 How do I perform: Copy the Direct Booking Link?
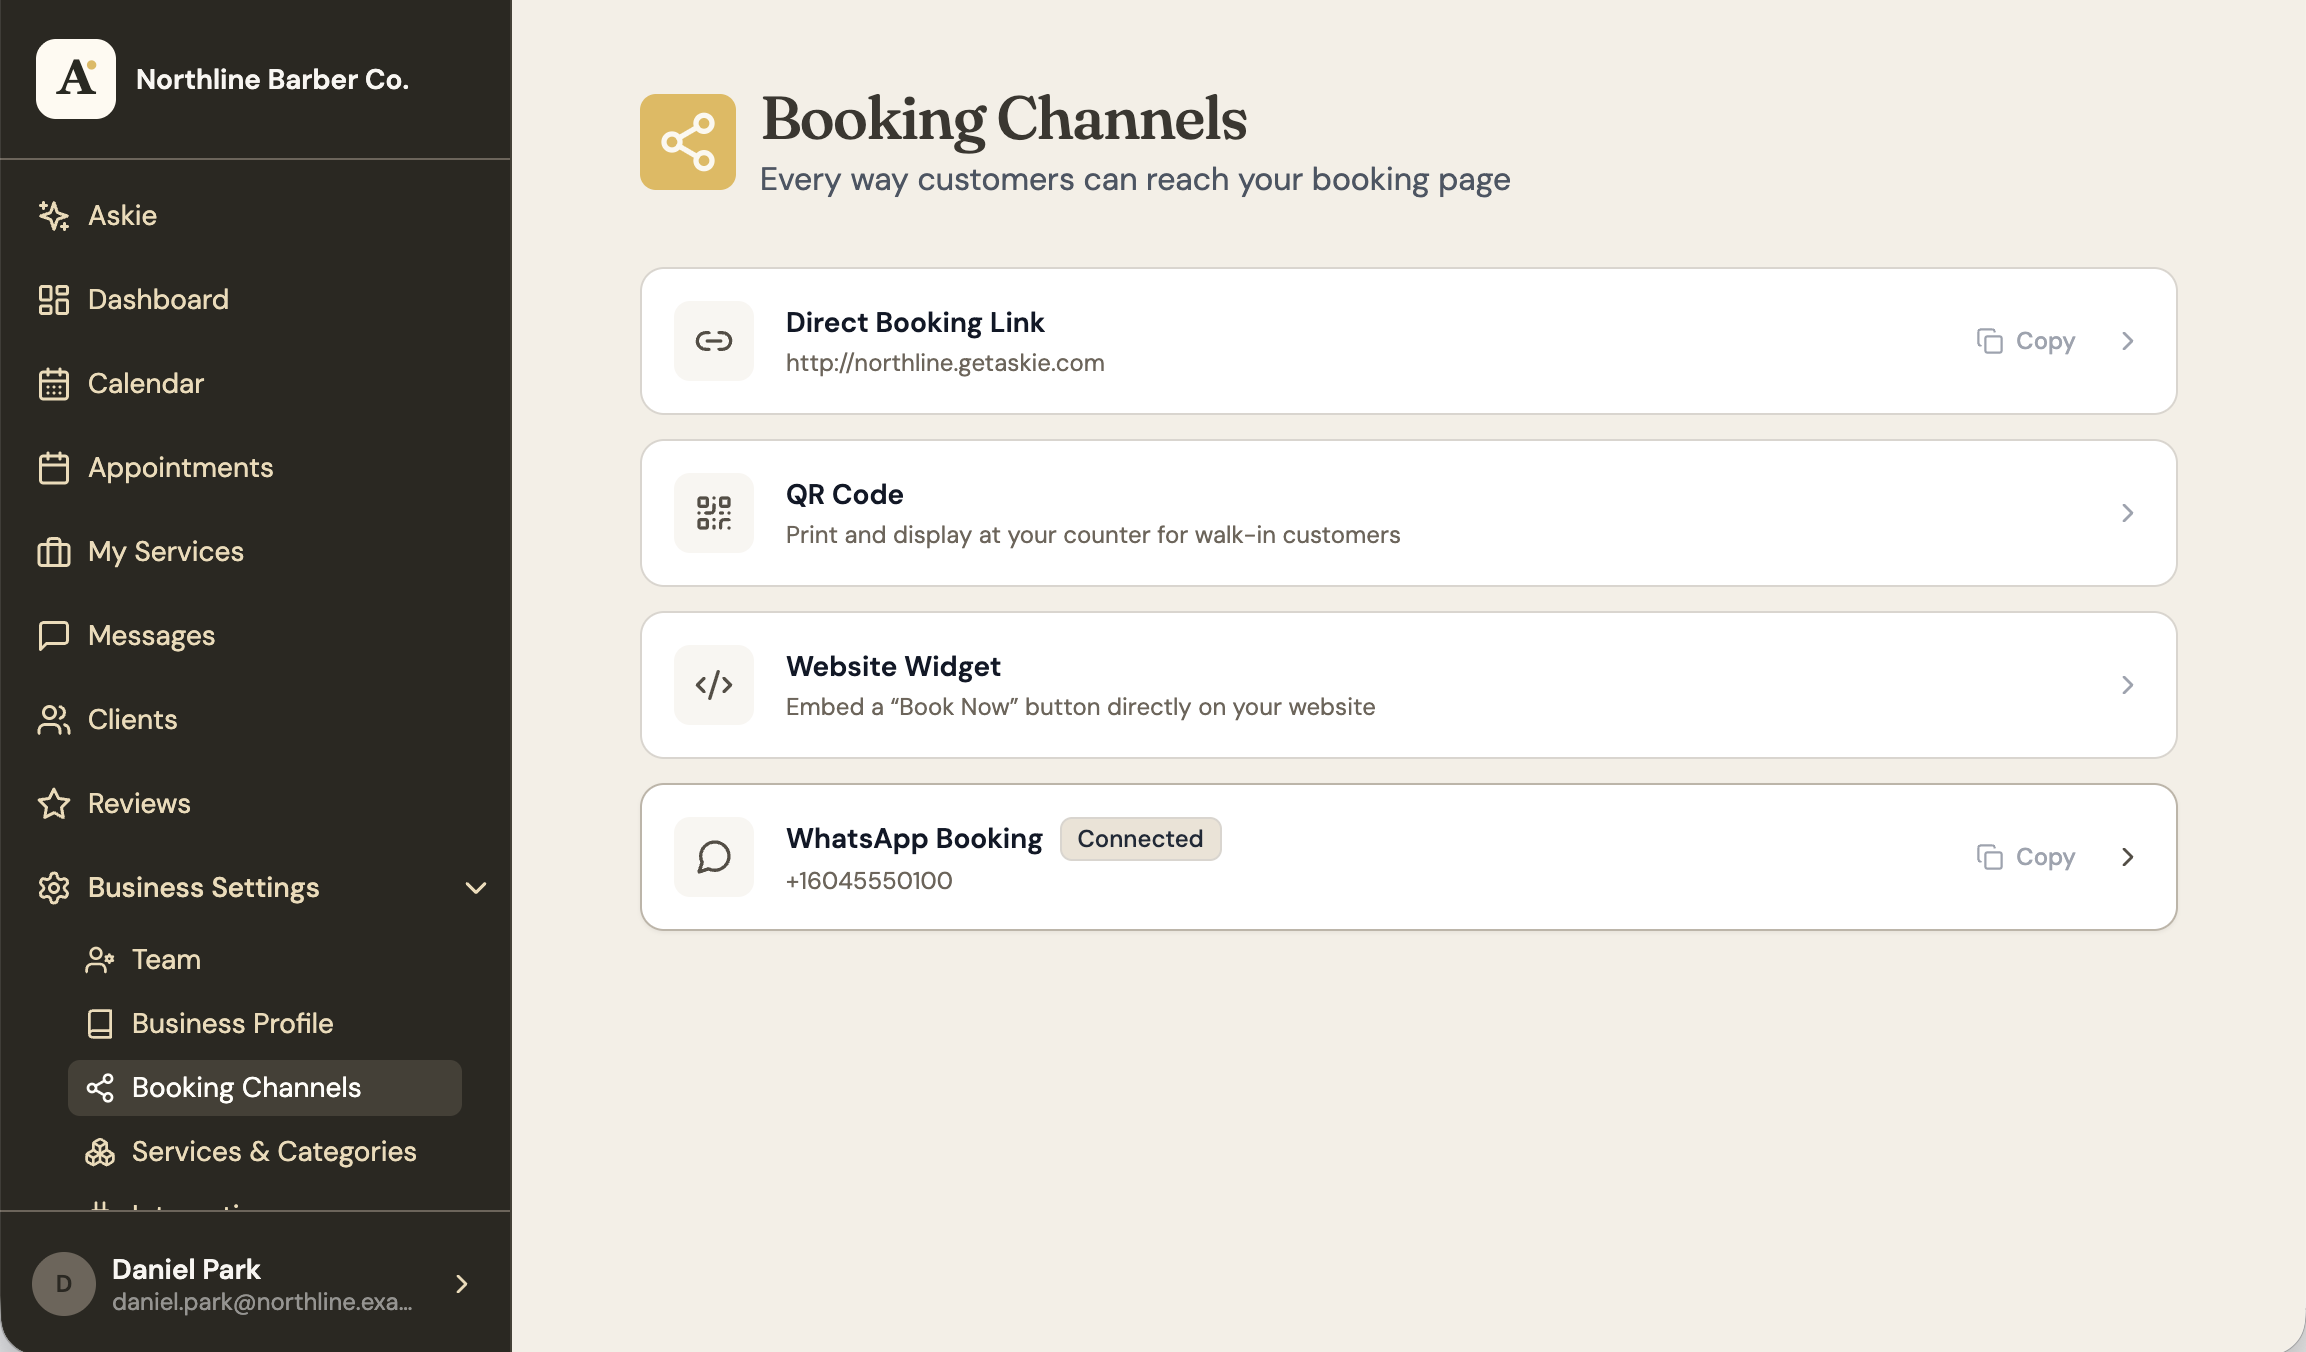click(2026, 341)
